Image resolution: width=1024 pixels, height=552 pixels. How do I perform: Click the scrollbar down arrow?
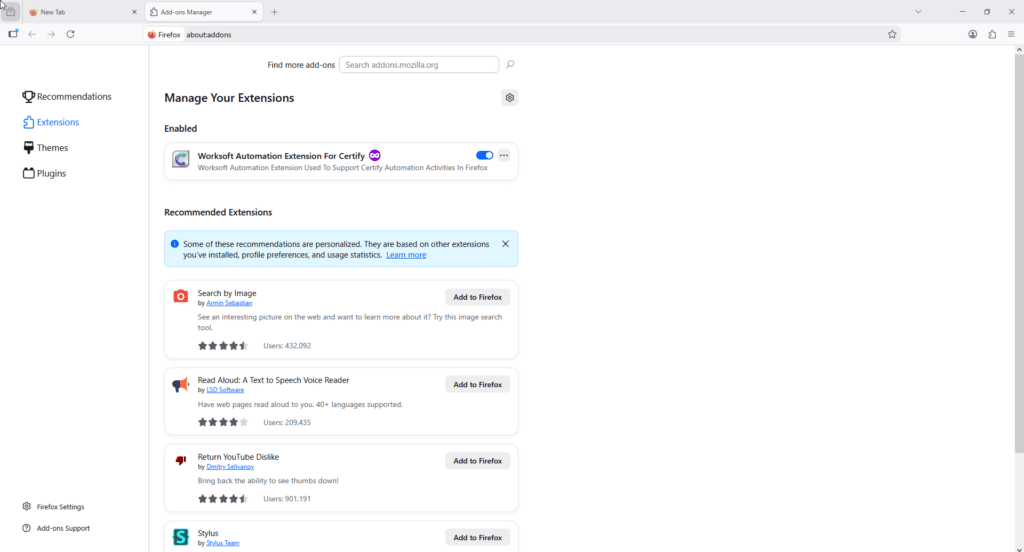(1019, 549)
